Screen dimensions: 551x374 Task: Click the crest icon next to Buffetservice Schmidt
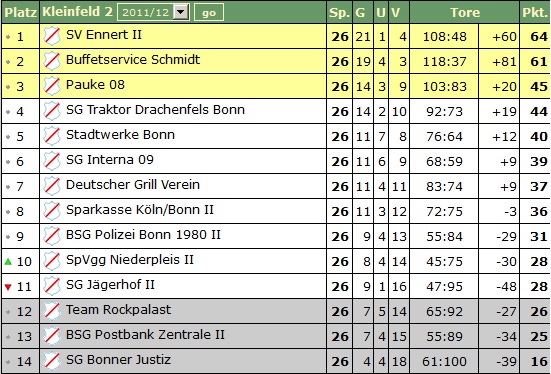(x=52, y=61)
